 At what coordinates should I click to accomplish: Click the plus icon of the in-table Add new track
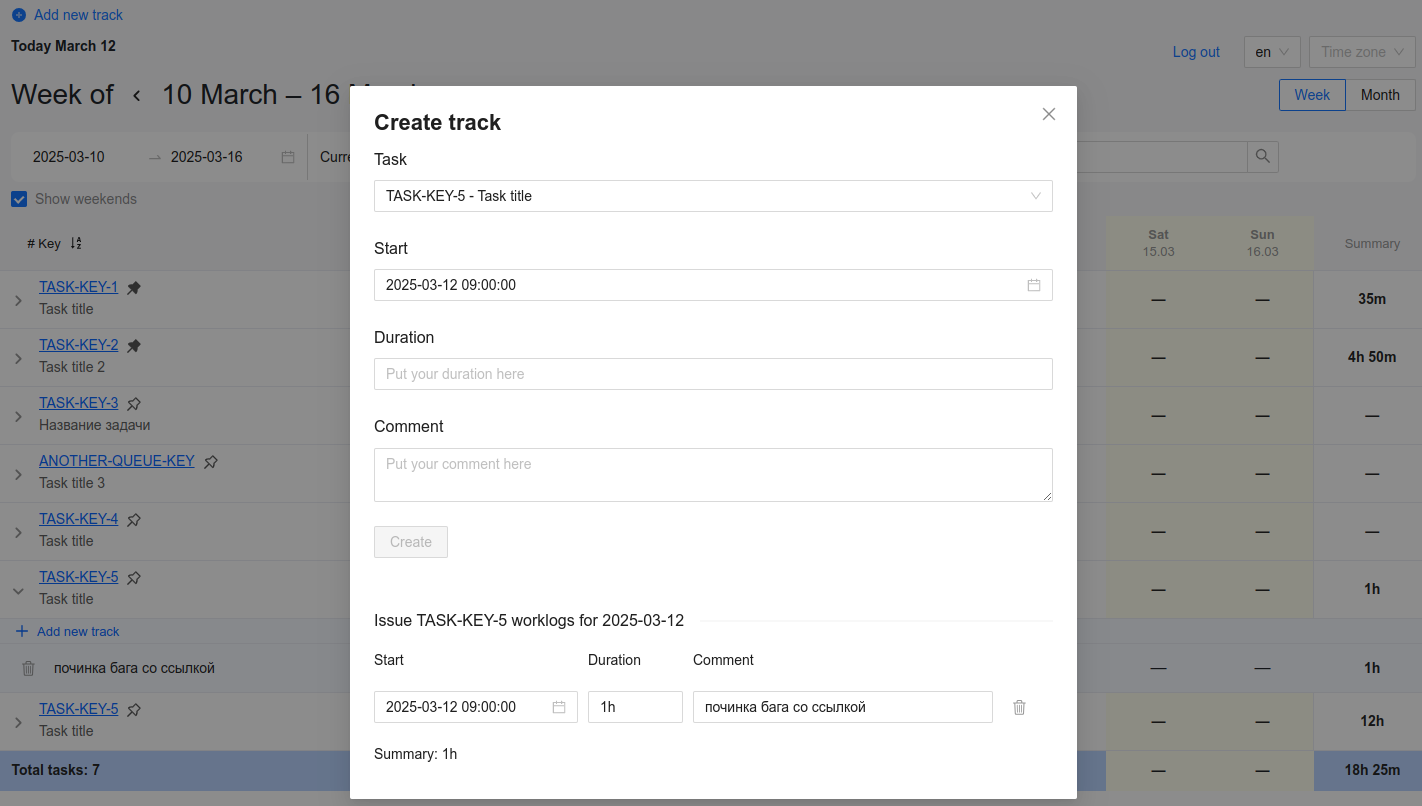point(22,631)
